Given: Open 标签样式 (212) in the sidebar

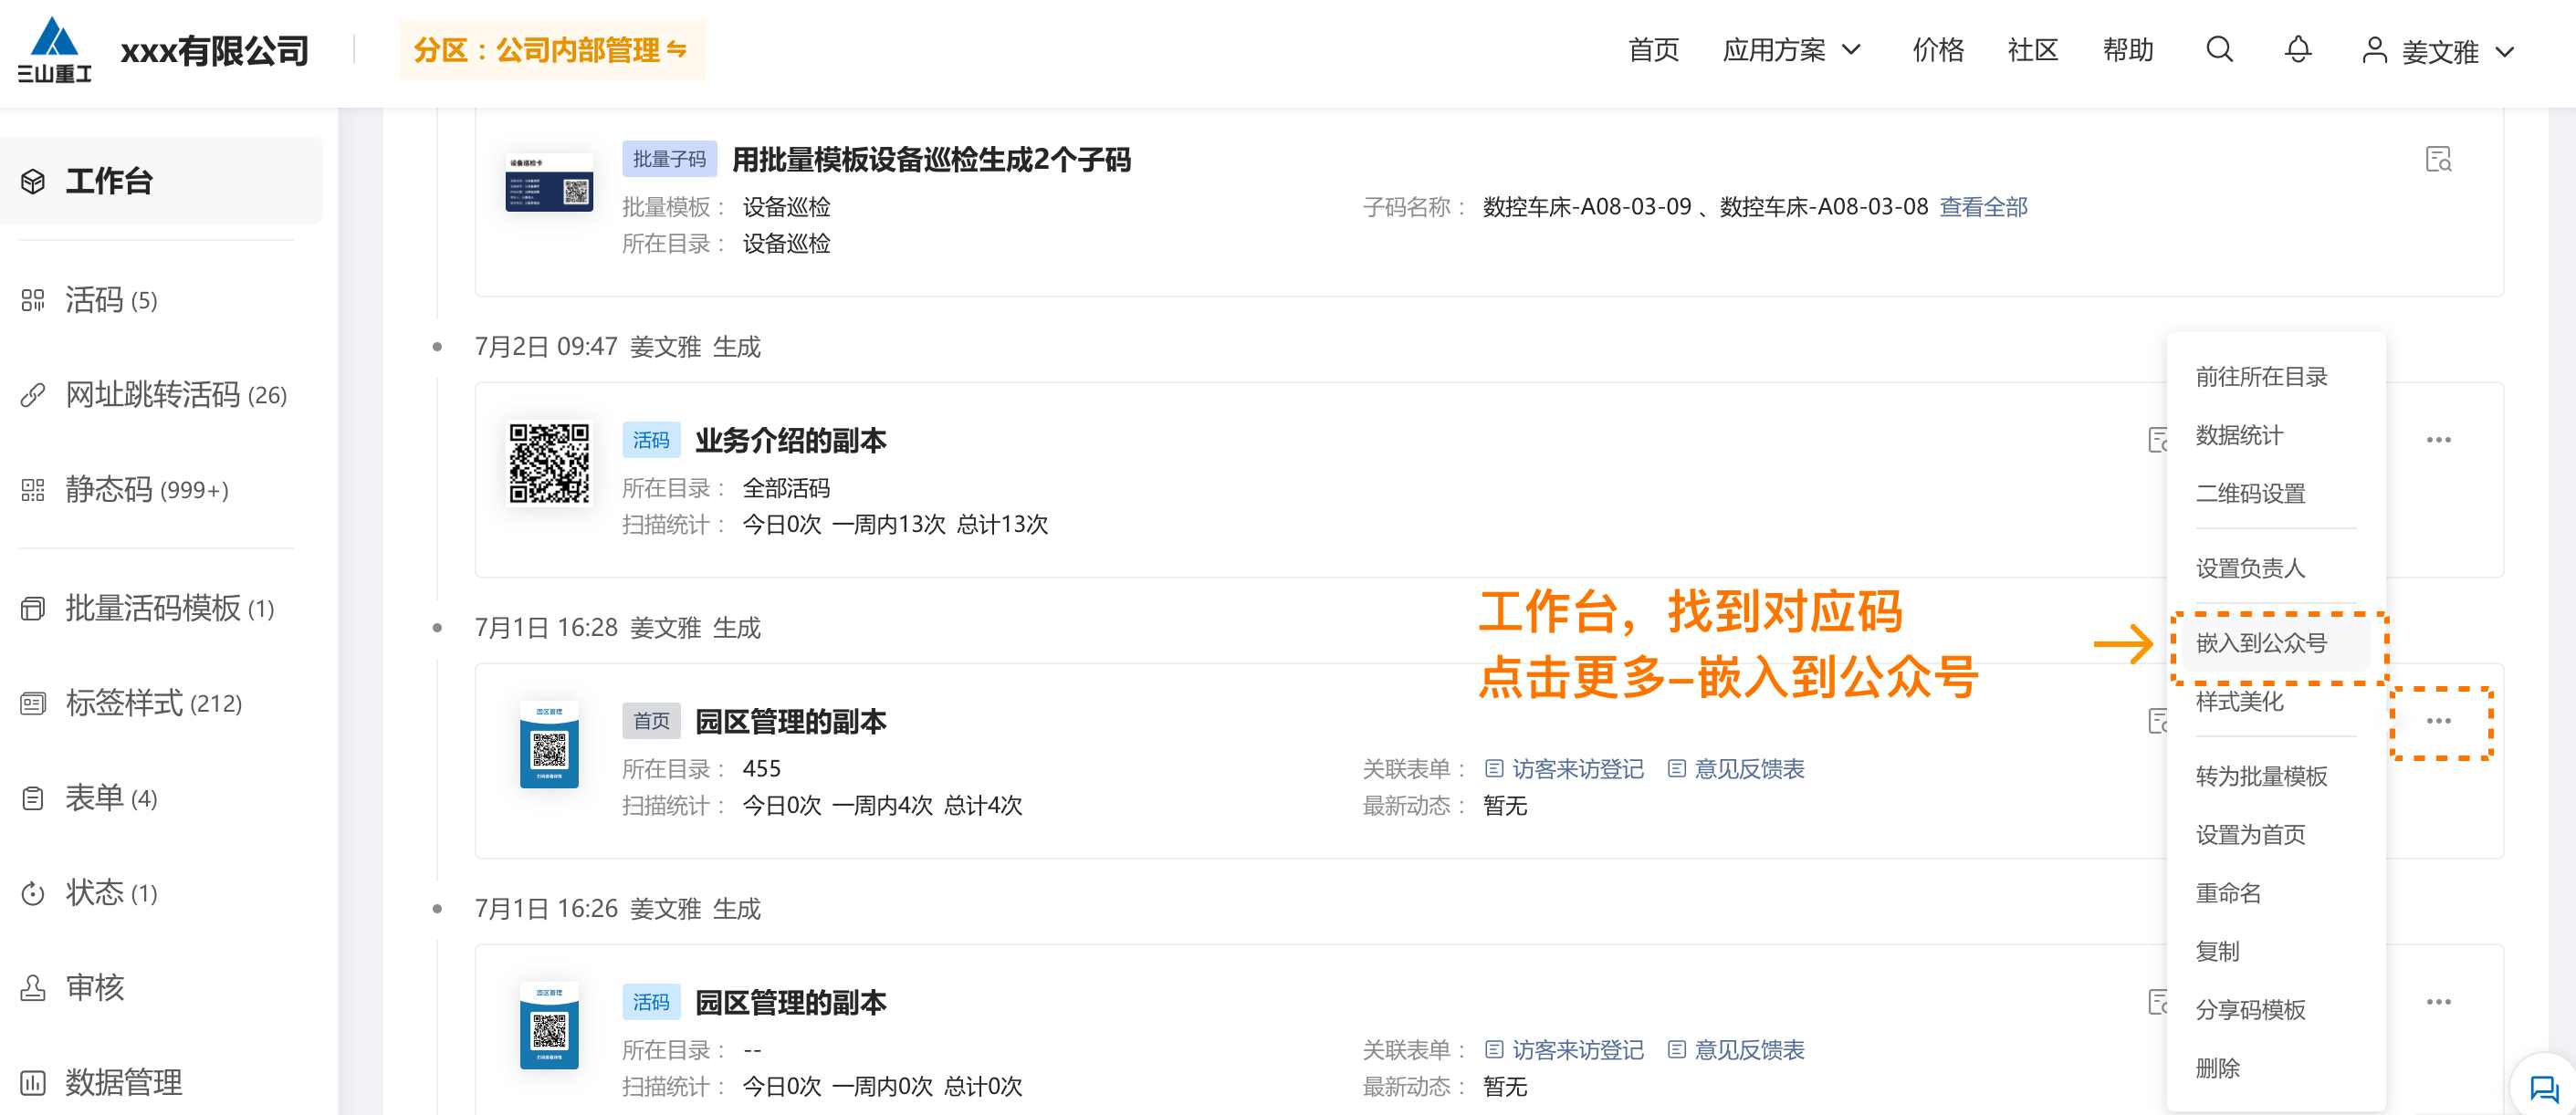Looking at the screenshot, I should click(x=154, y=703).
